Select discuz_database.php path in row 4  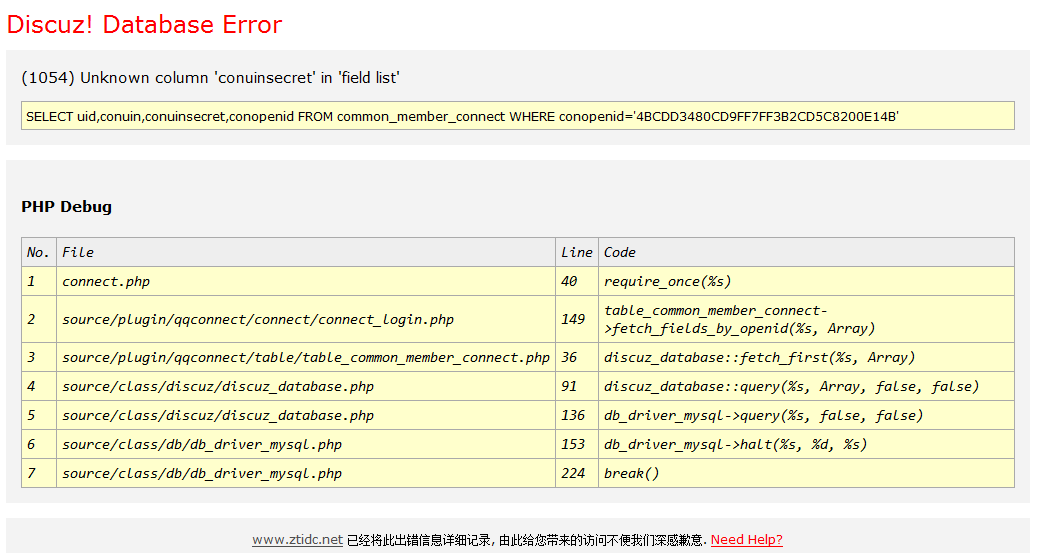click(x=218, y=387)
